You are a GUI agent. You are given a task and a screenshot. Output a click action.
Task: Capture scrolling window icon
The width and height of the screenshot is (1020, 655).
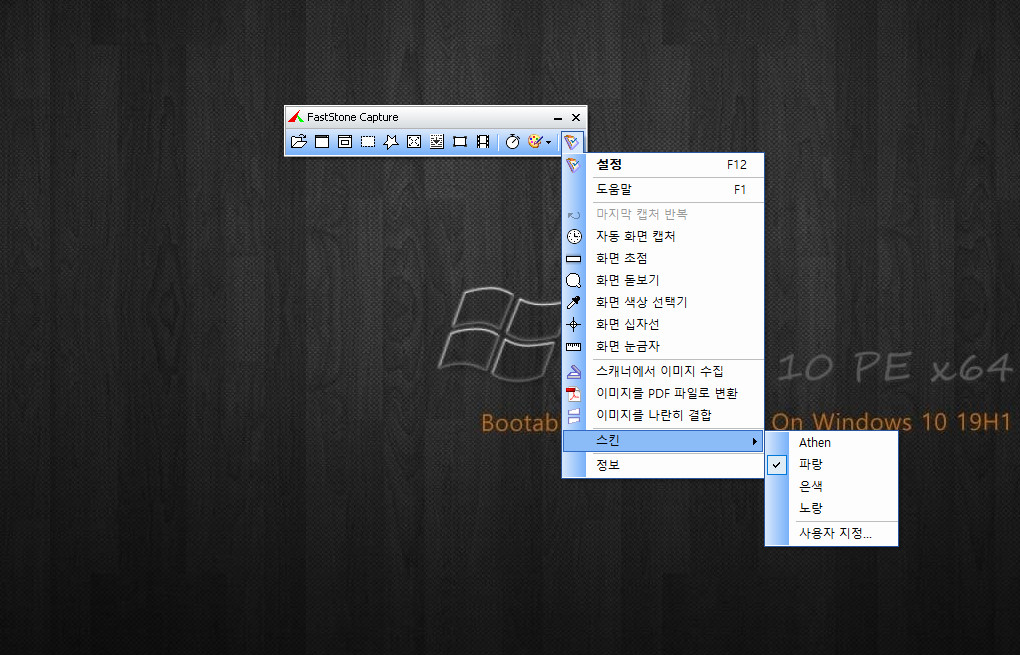(437, 142)
